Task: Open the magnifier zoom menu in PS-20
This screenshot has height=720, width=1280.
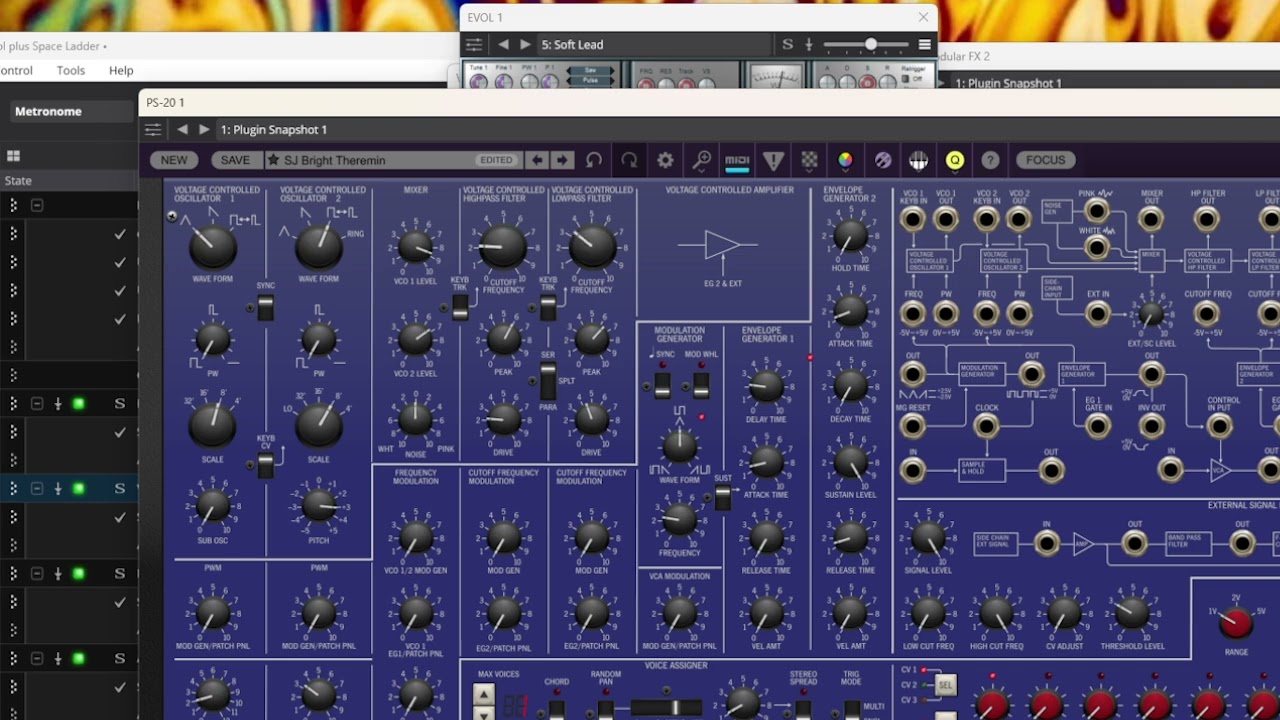Action: point(702,160)
